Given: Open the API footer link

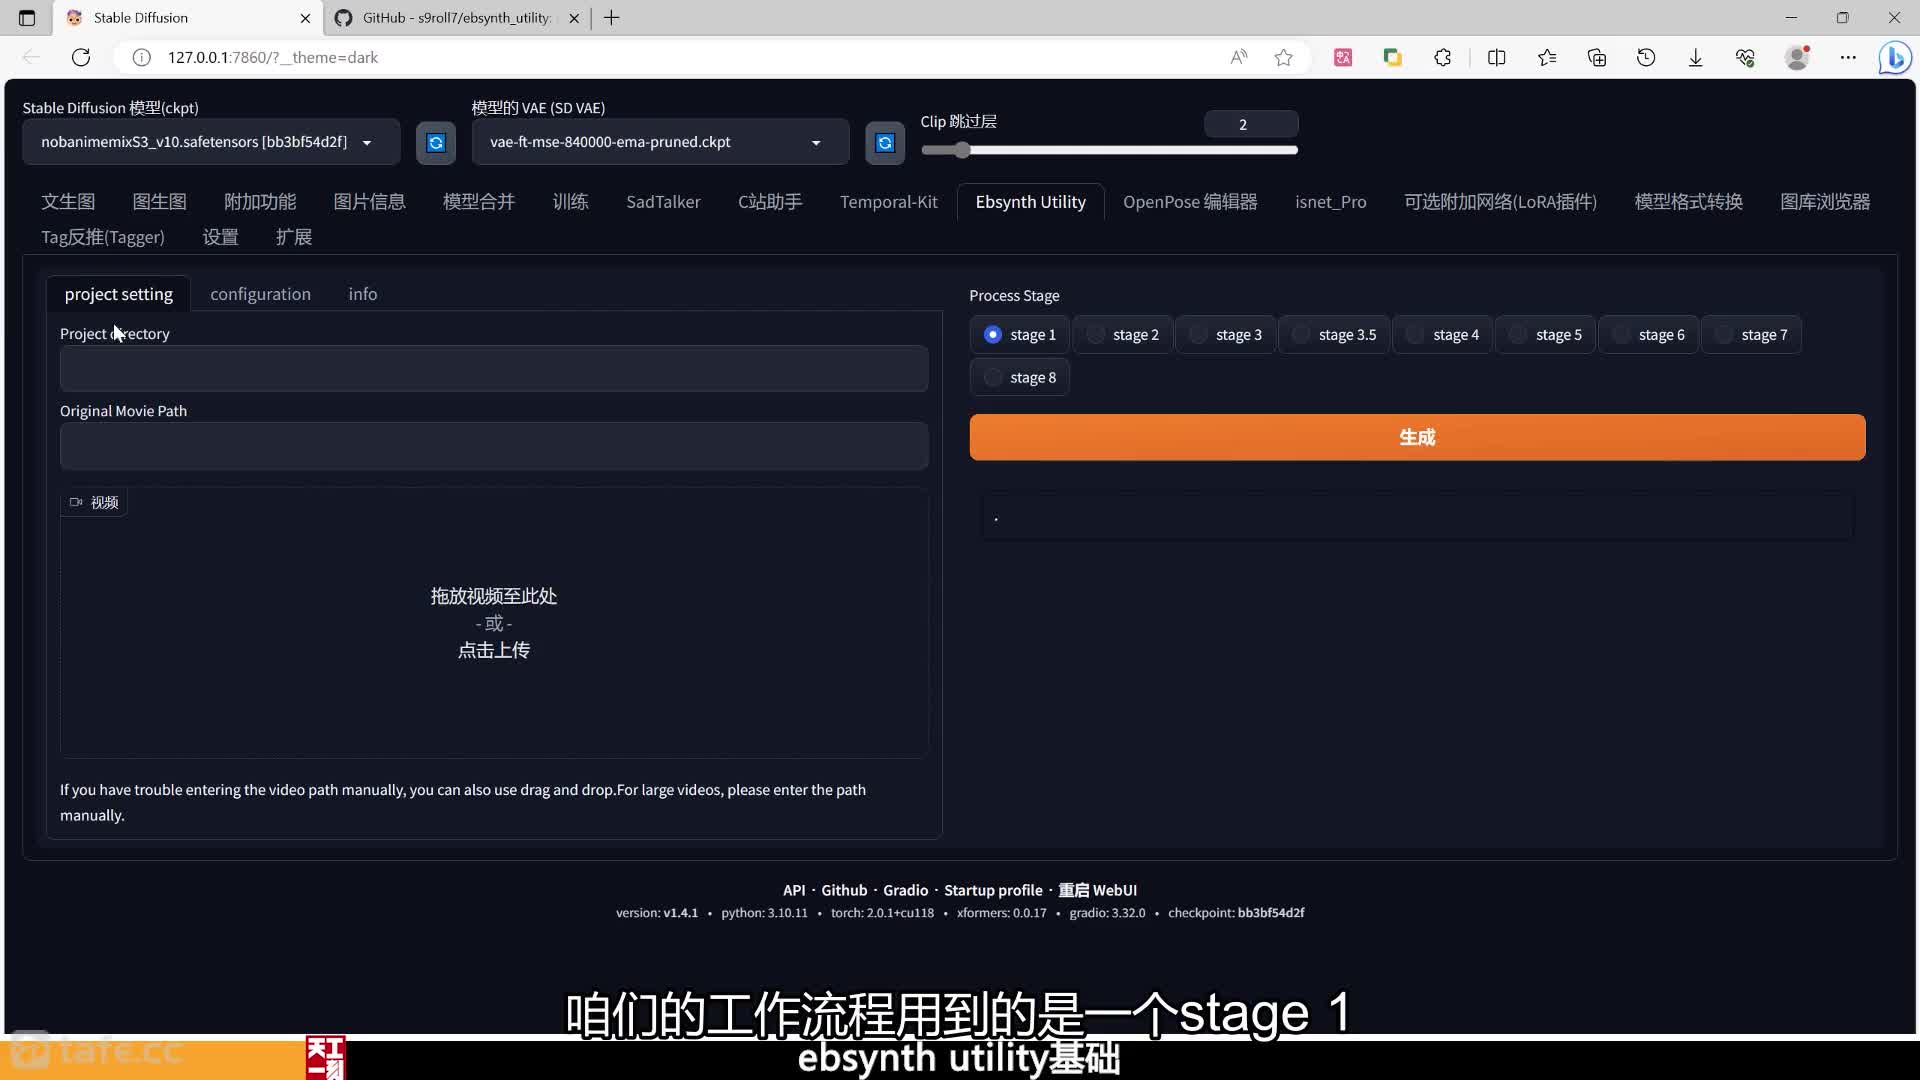Looking at the screenshot, I should point(794,890).
